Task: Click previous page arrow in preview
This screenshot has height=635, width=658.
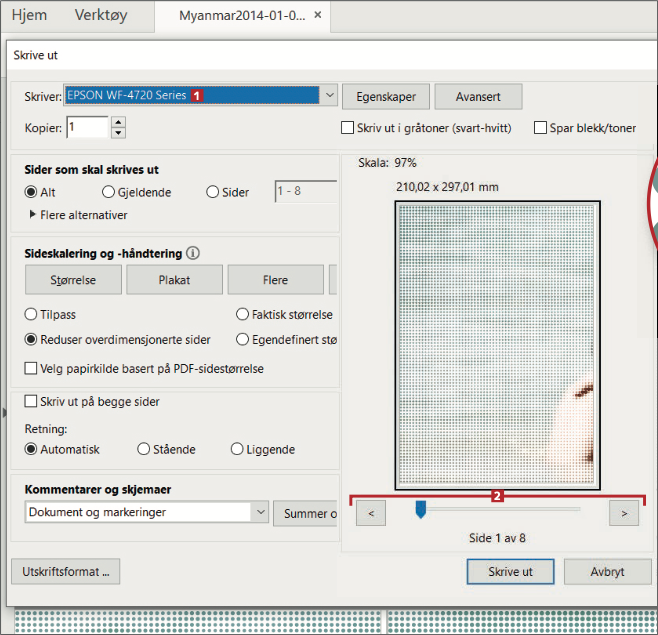Action: (x=371, y=514)
